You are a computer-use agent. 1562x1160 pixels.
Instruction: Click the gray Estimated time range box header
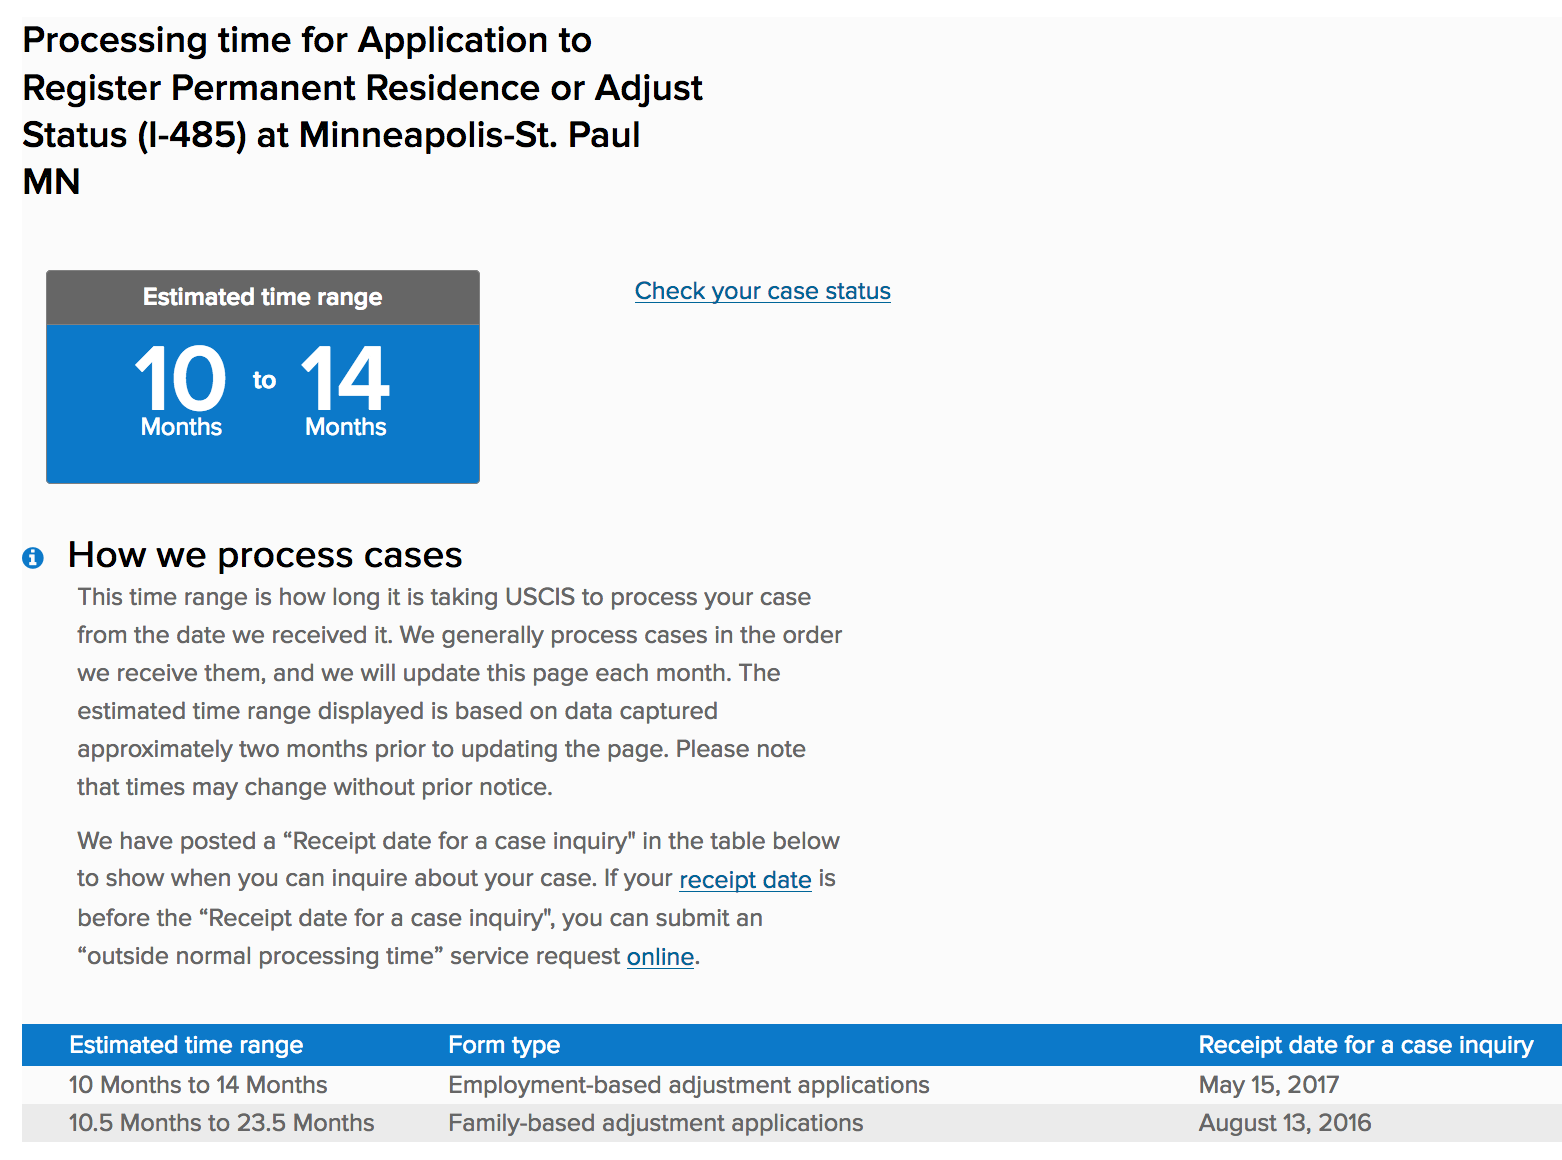click(263, 297)
